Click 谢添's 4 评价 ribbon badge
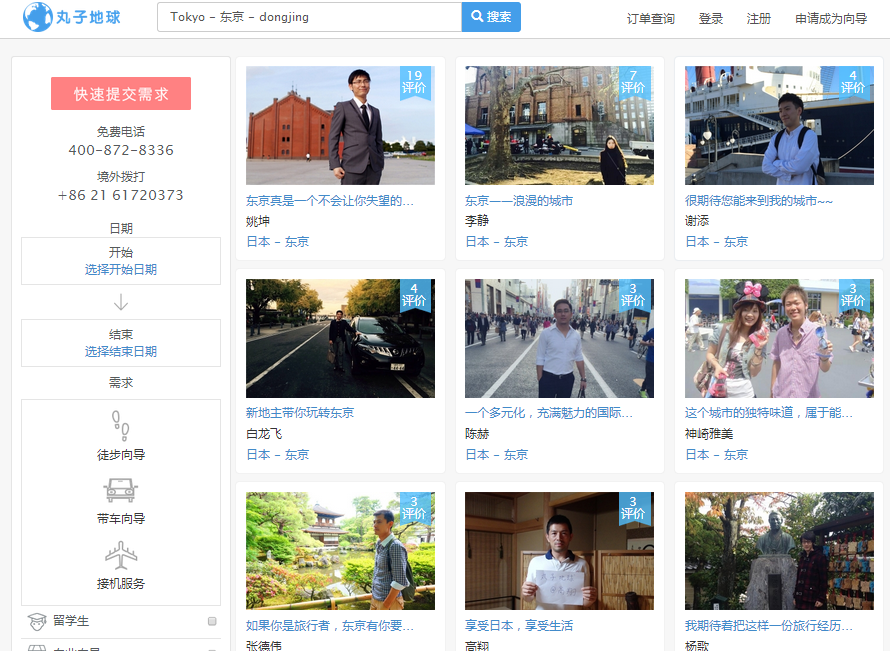 [x=853, y=82]
